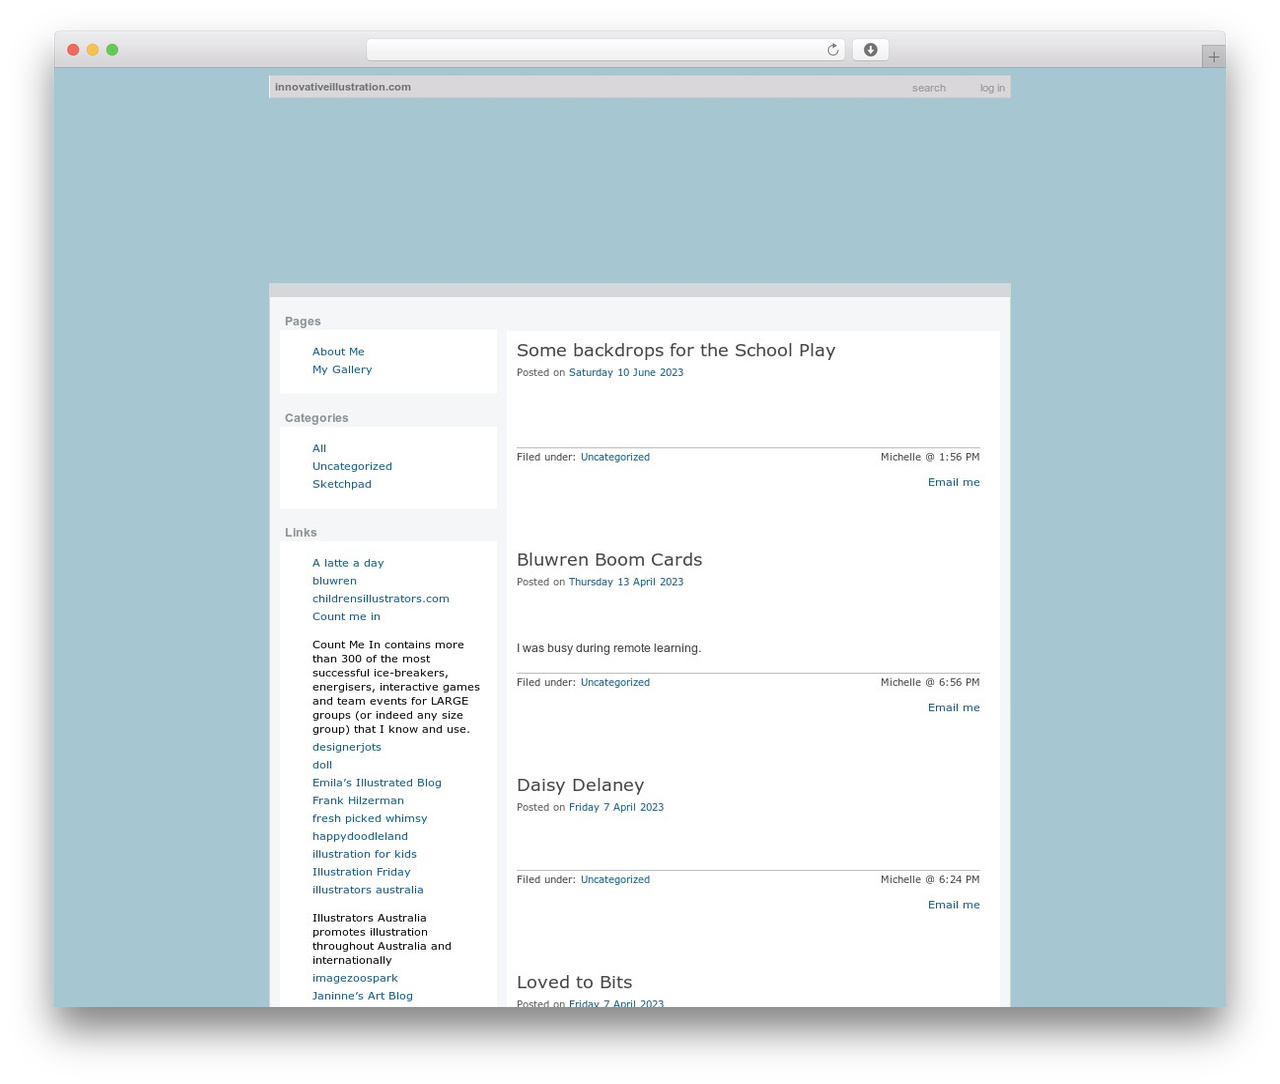Click Email me under Daisy Delaney post

point(954,905)
